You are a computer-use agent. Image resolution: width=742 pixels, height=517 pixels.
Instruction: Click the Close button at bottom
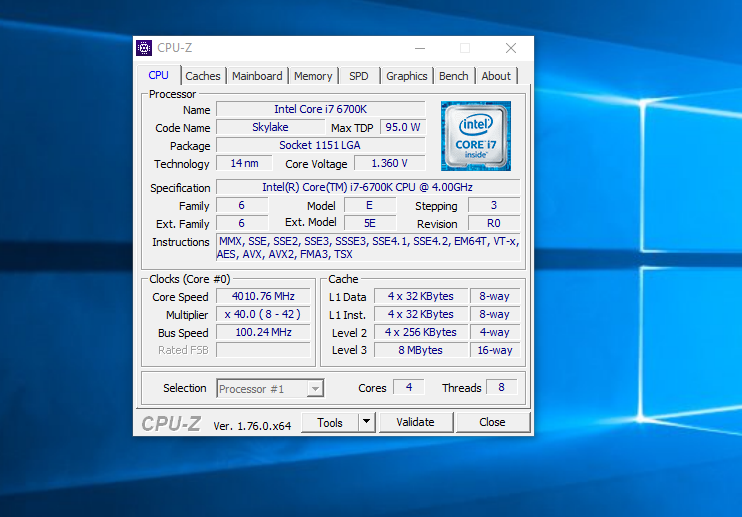click(492, 422)
